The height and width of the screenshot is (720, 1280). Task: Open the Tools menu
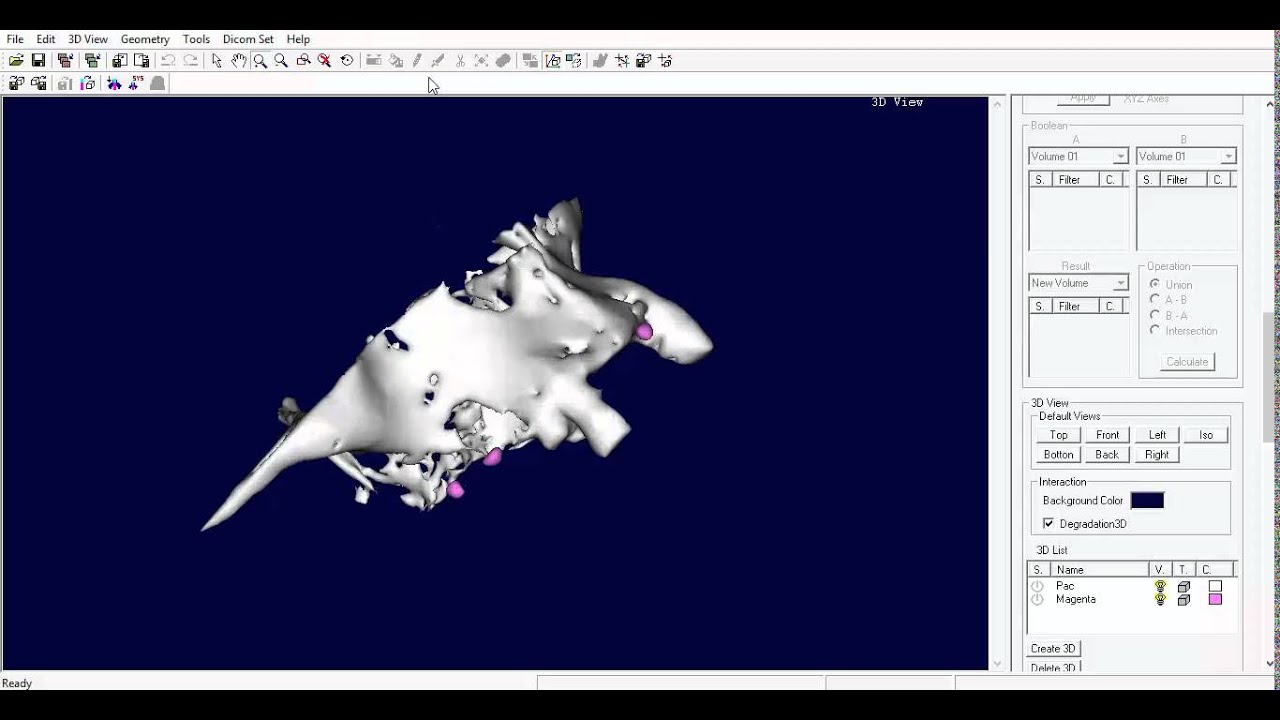point(196,39)
